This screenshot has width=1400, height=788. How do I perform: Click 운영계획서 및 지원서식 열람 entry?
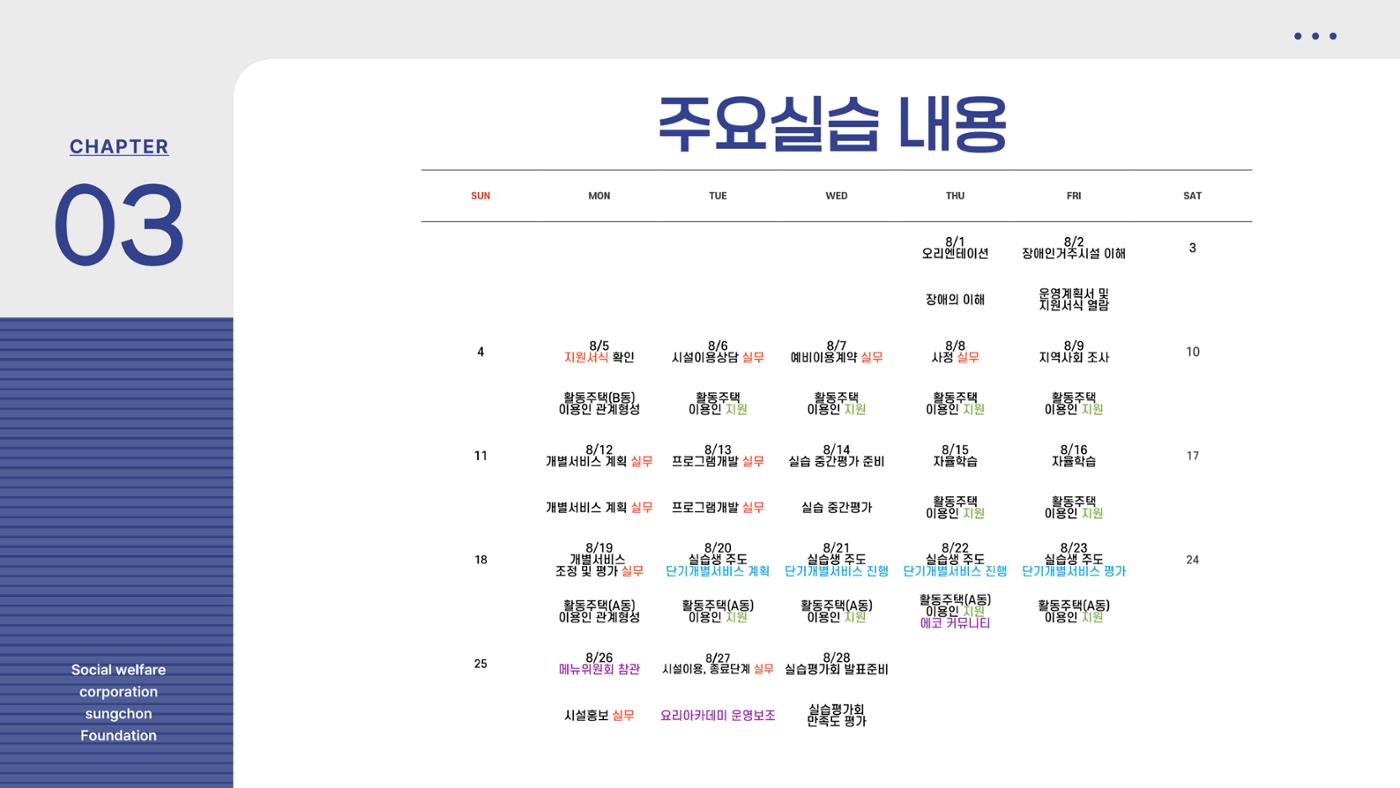(x=1074, y=299)
